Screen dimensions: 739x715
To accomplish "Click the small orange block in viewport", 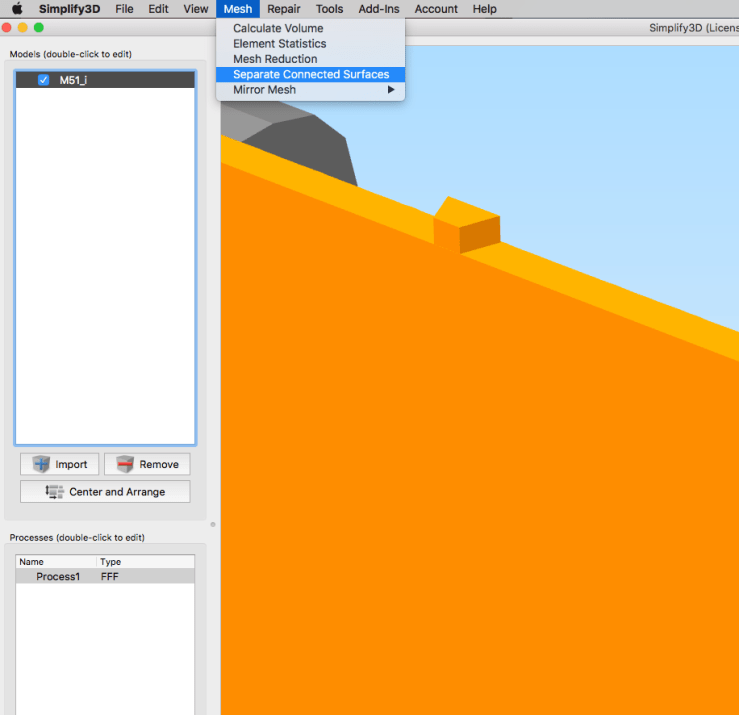I will (468, 225).
